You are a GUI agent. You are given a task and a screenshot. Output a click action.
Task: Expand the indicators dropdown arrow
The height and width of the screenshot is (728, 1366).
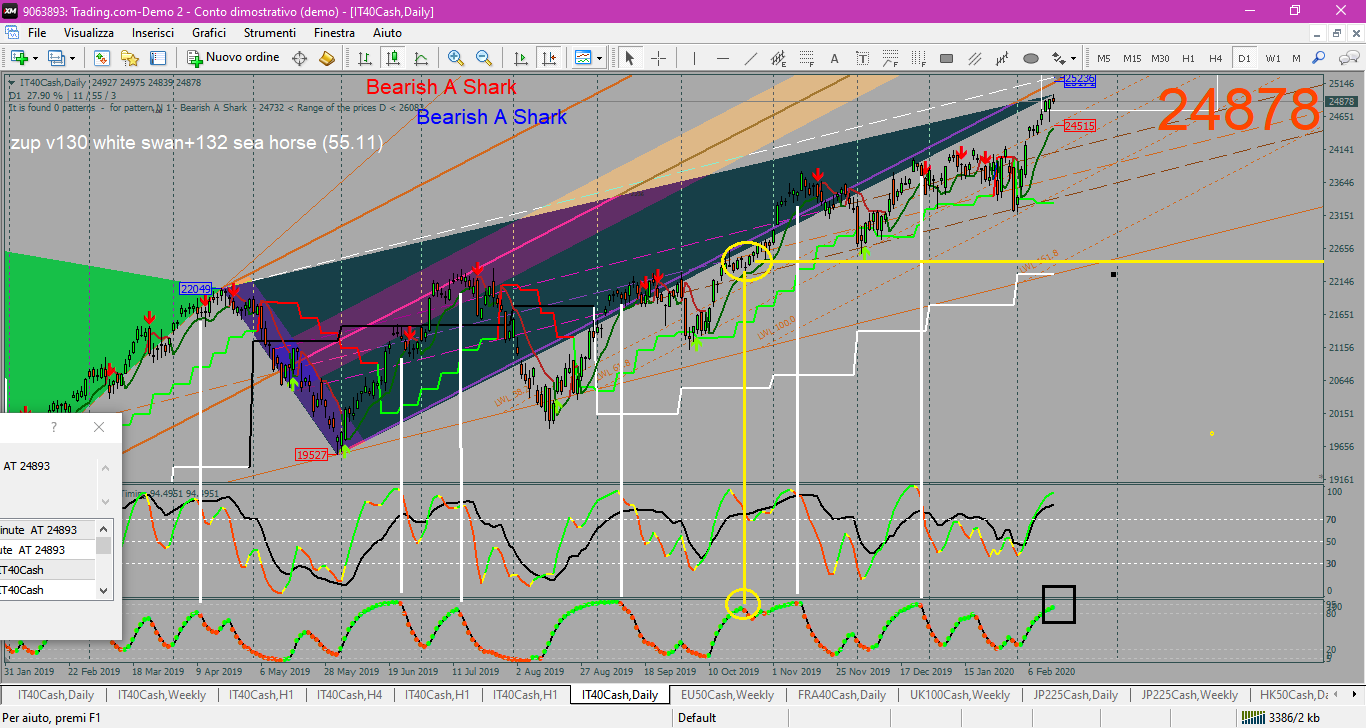(599, 58)
